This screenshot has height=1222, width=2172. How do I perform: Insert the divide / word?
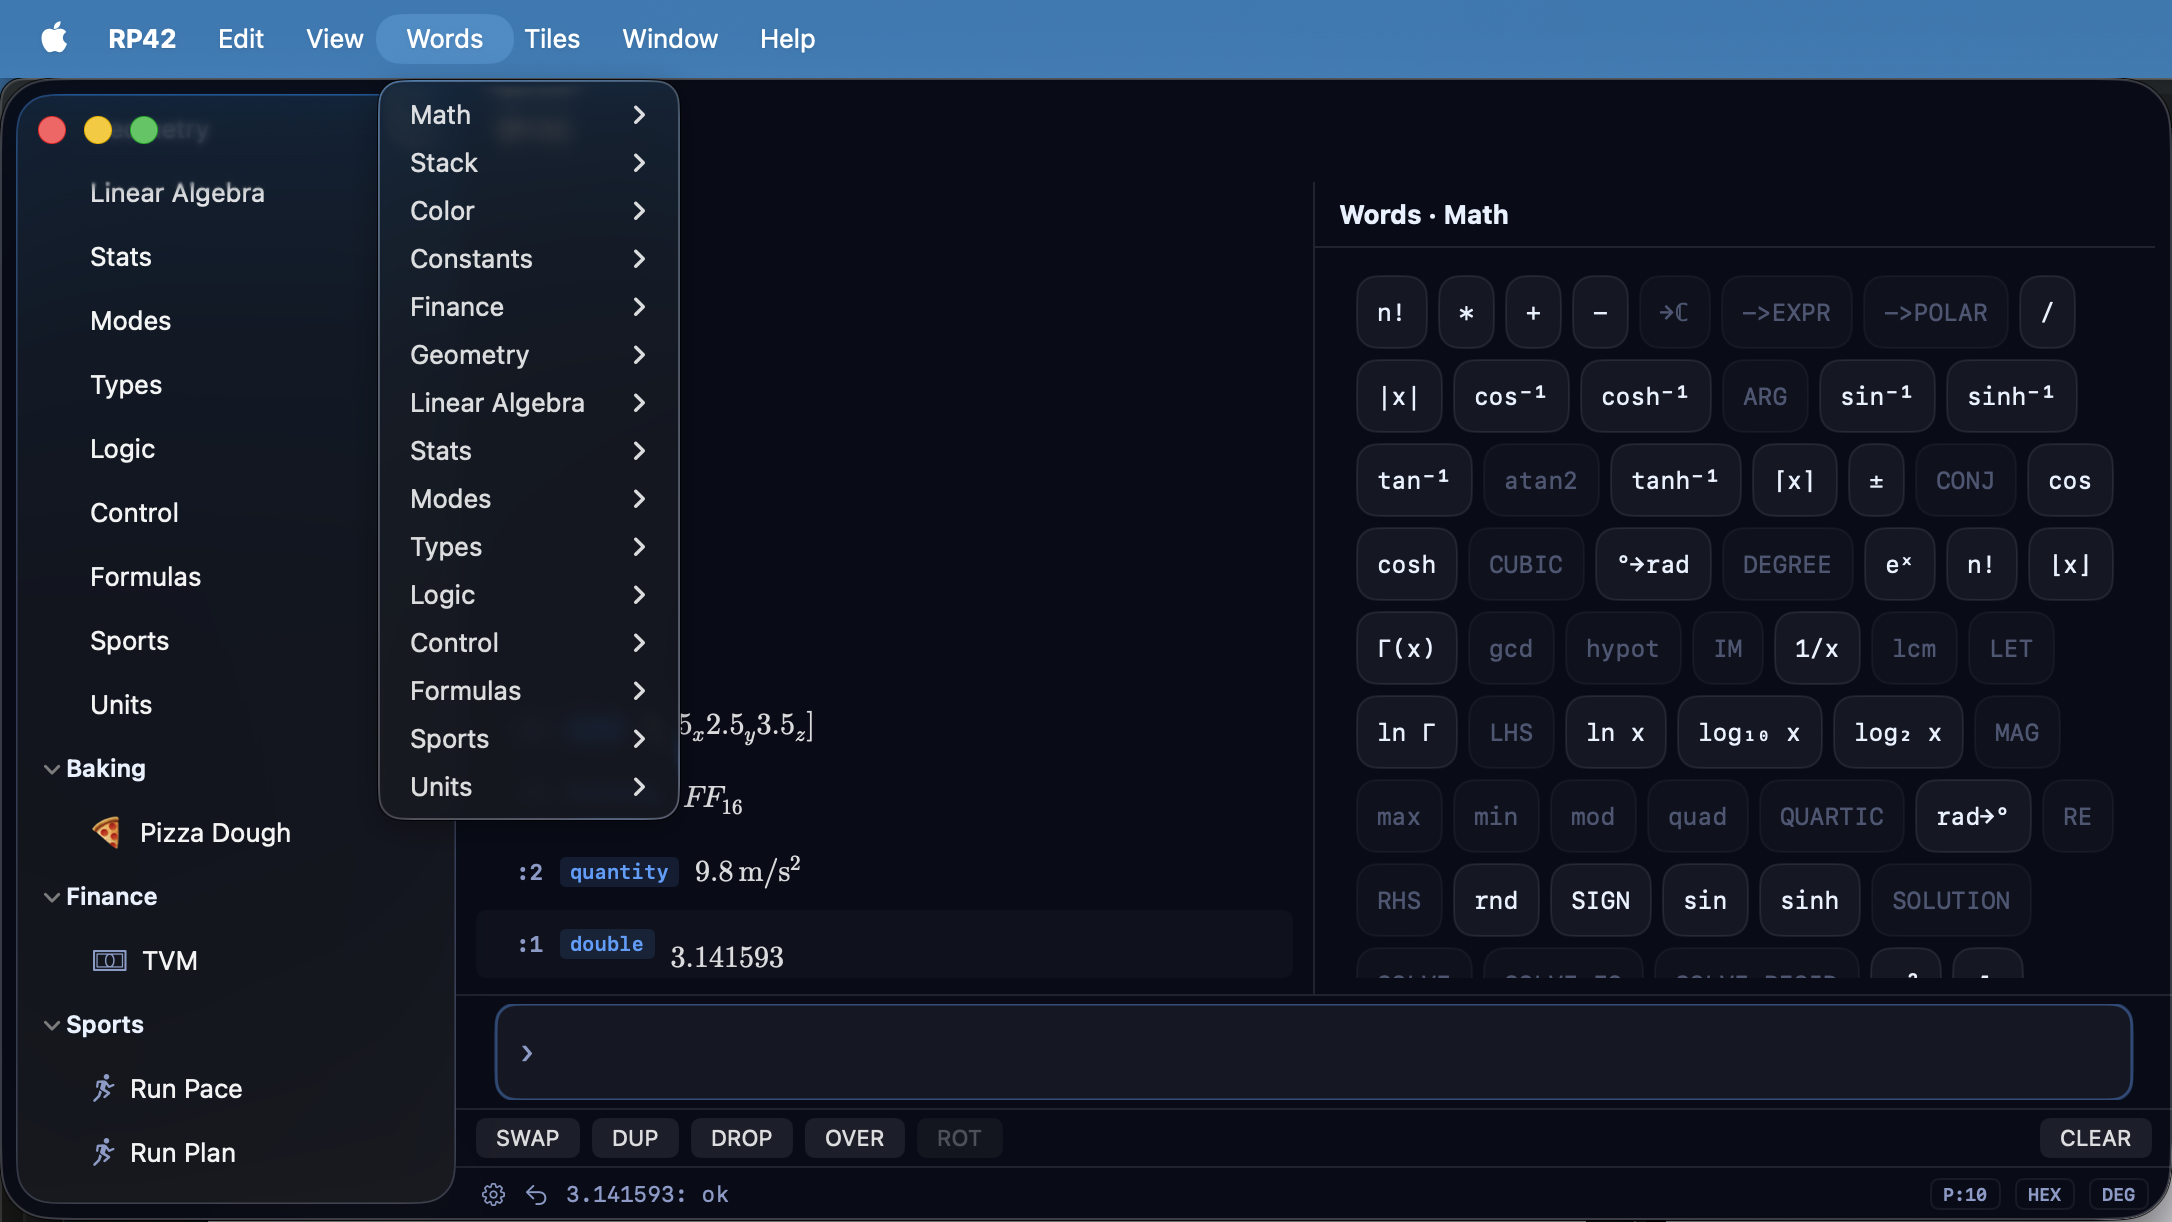coord(2047,313)
